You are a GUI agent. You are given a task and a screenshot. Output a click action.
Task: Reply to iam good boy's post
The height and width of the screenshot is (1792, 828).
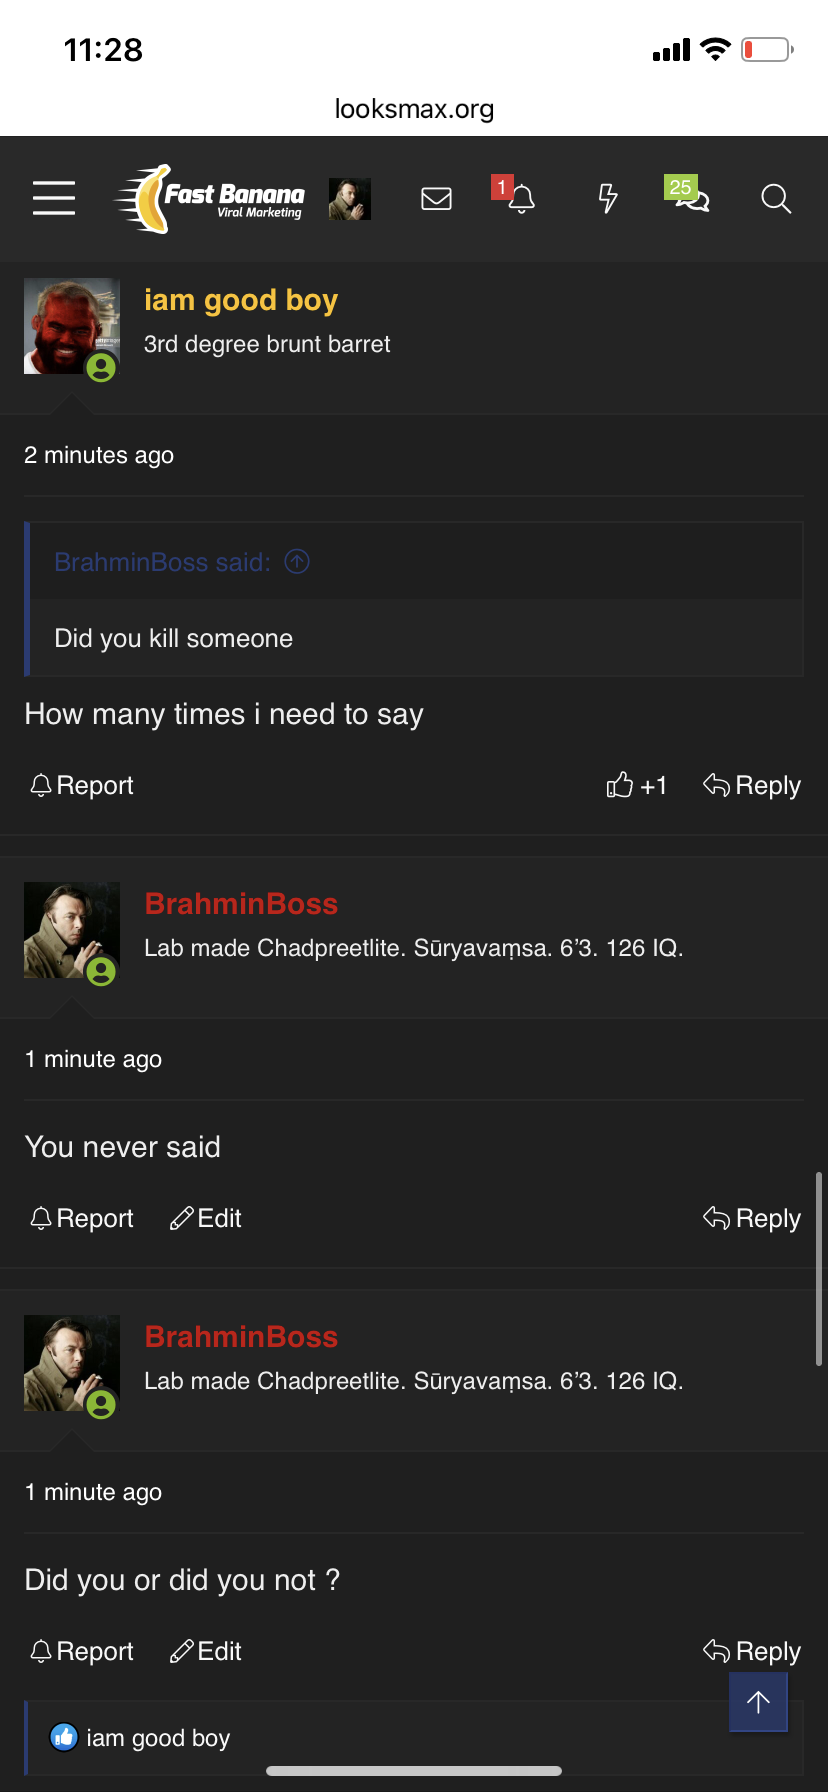752,786
